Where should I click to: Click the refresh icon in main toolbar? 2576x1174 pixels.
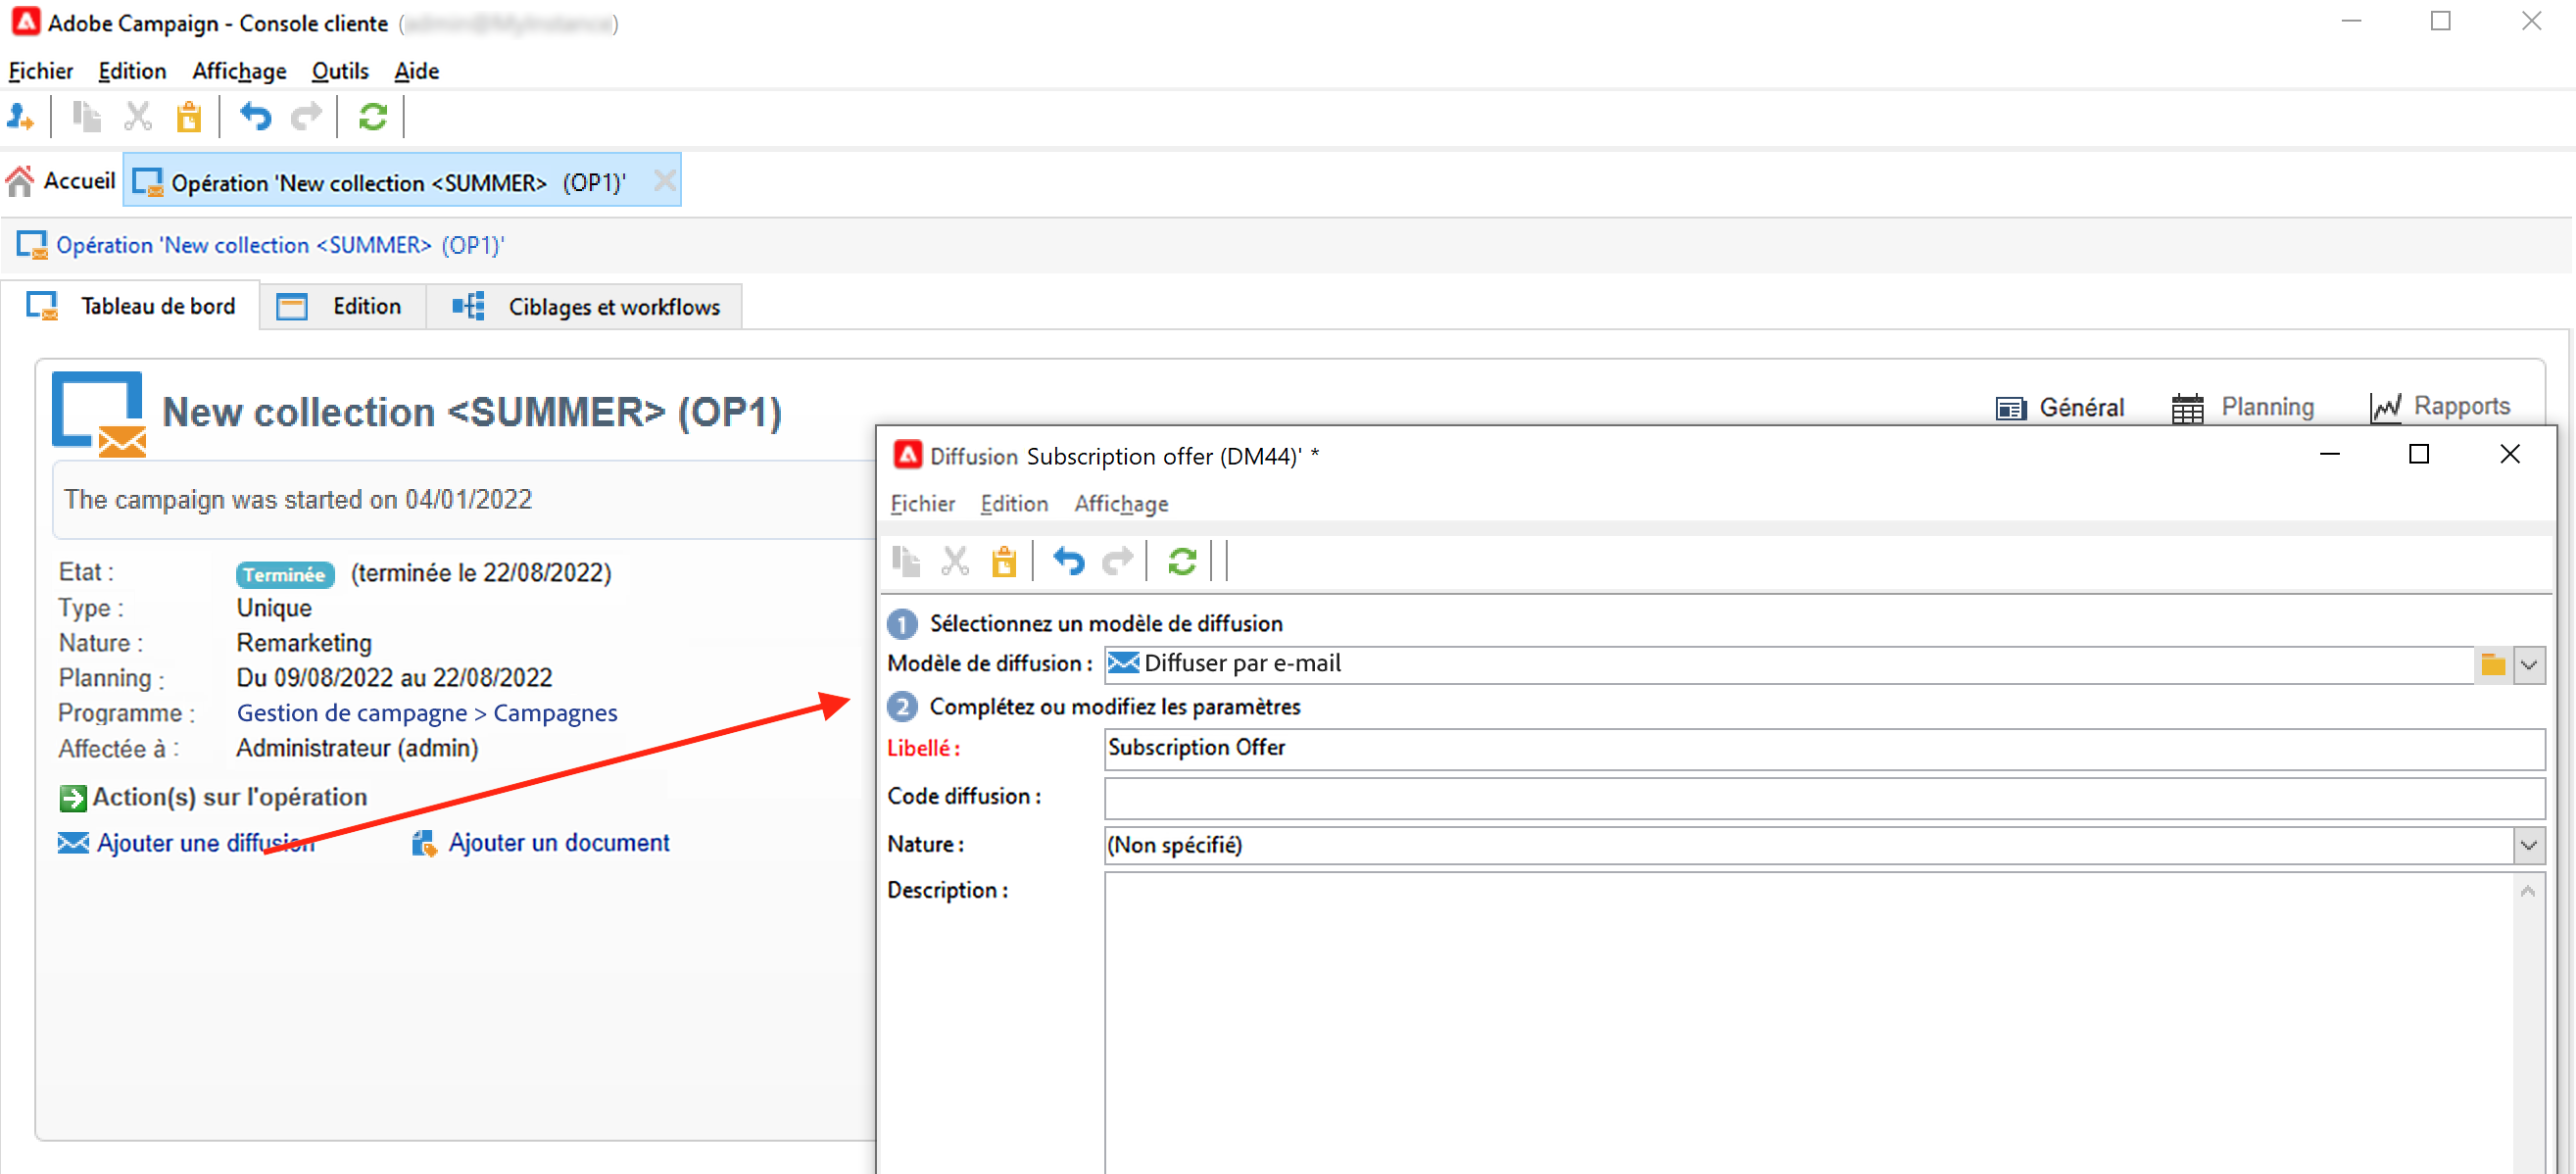372,117
